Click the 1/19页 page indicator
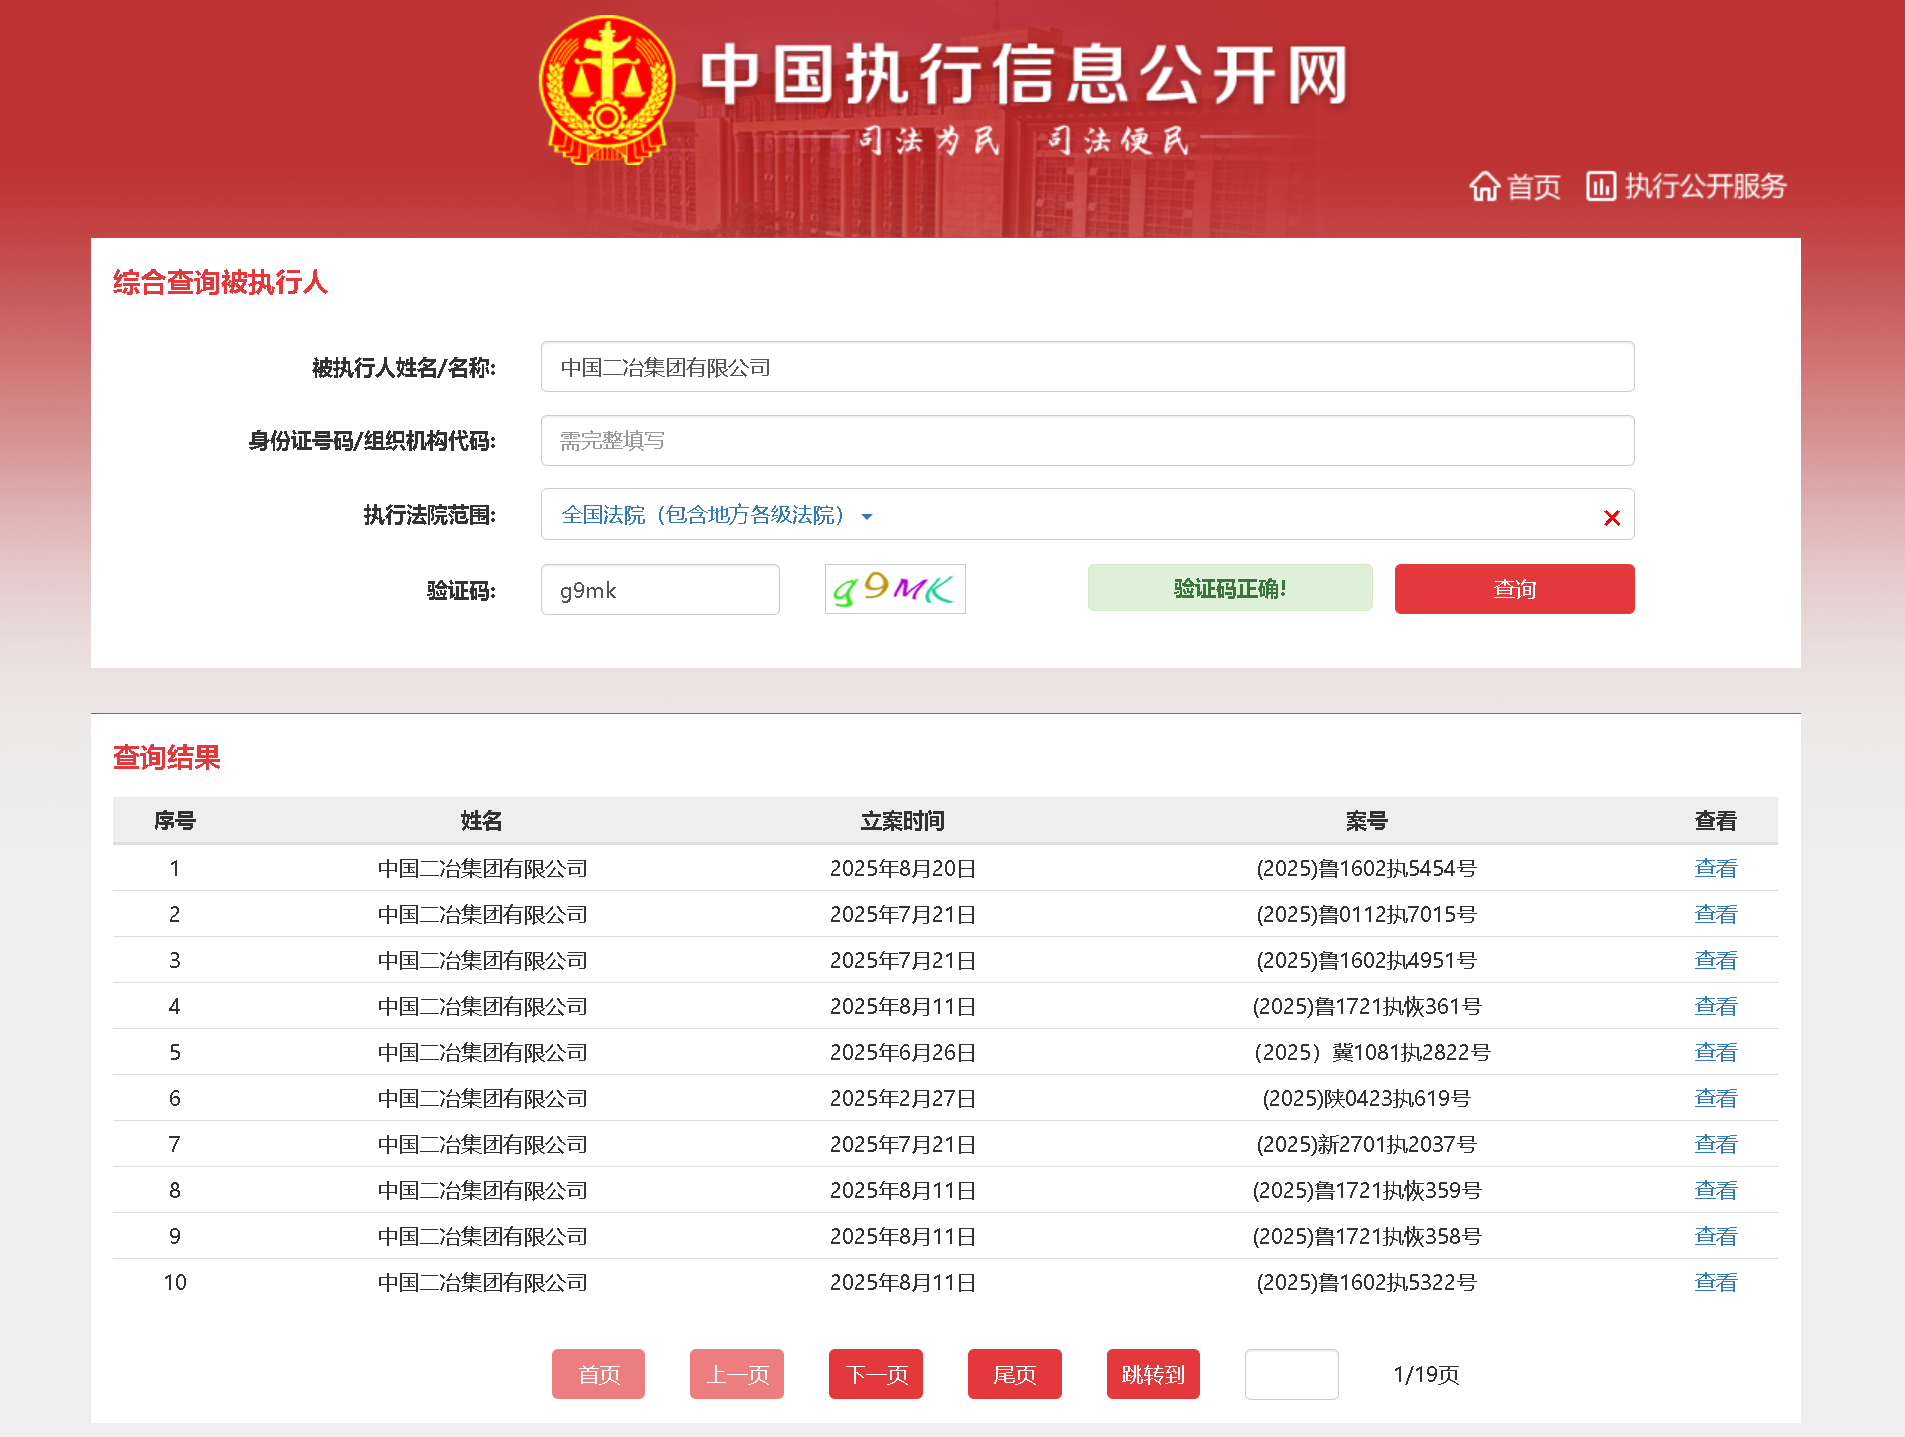This screenshot has width=1905, height=1437. coord(1426,1374)
